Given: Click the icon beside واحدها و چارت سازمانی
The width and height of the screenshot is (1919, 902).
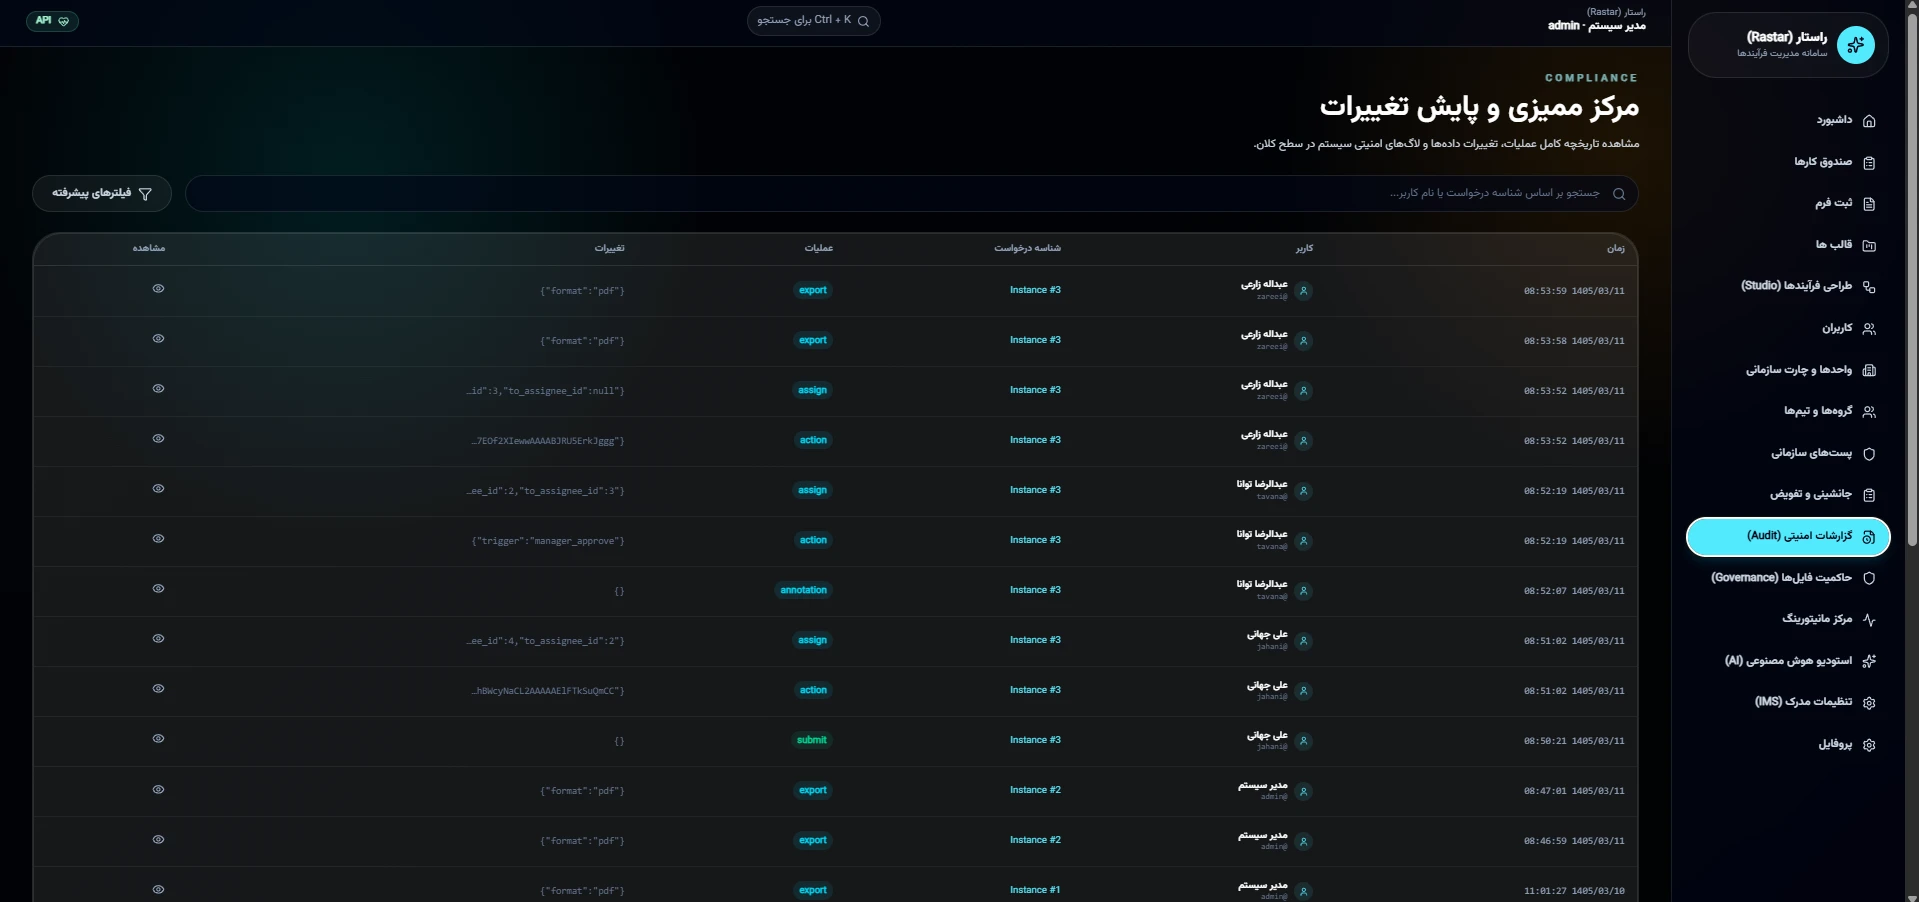Looking at the screenshot, I should (x=1869, y=370).
